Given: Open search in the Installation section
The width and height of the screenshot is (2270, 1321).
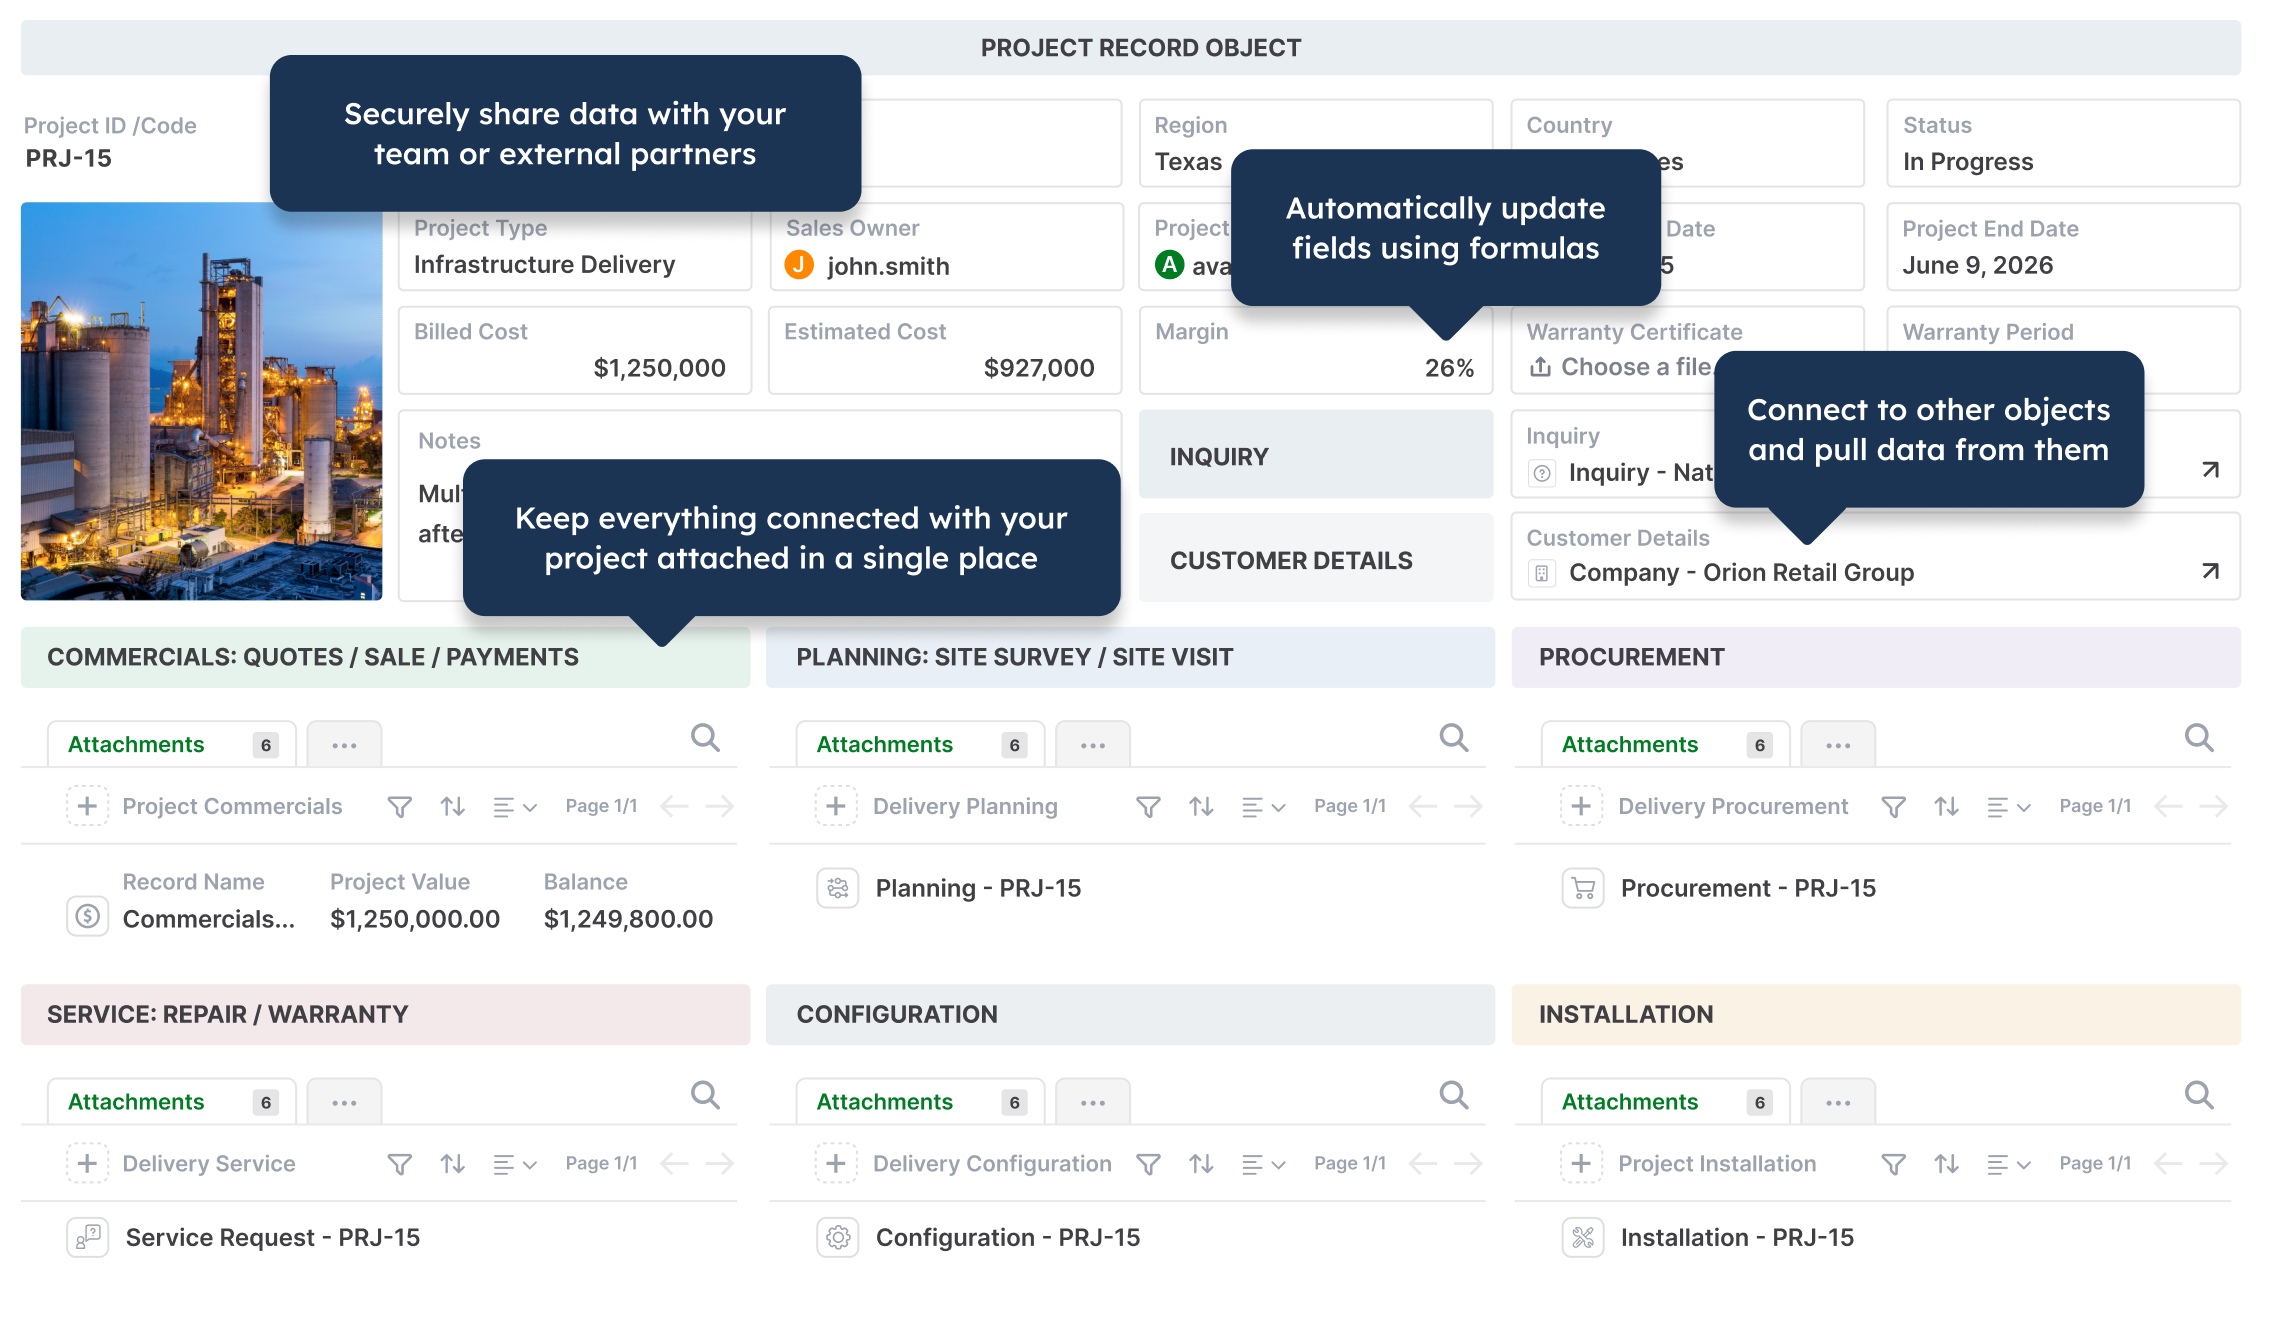Looking at the screenshot, I should pyautogui.click(x=2199, y=1095).
